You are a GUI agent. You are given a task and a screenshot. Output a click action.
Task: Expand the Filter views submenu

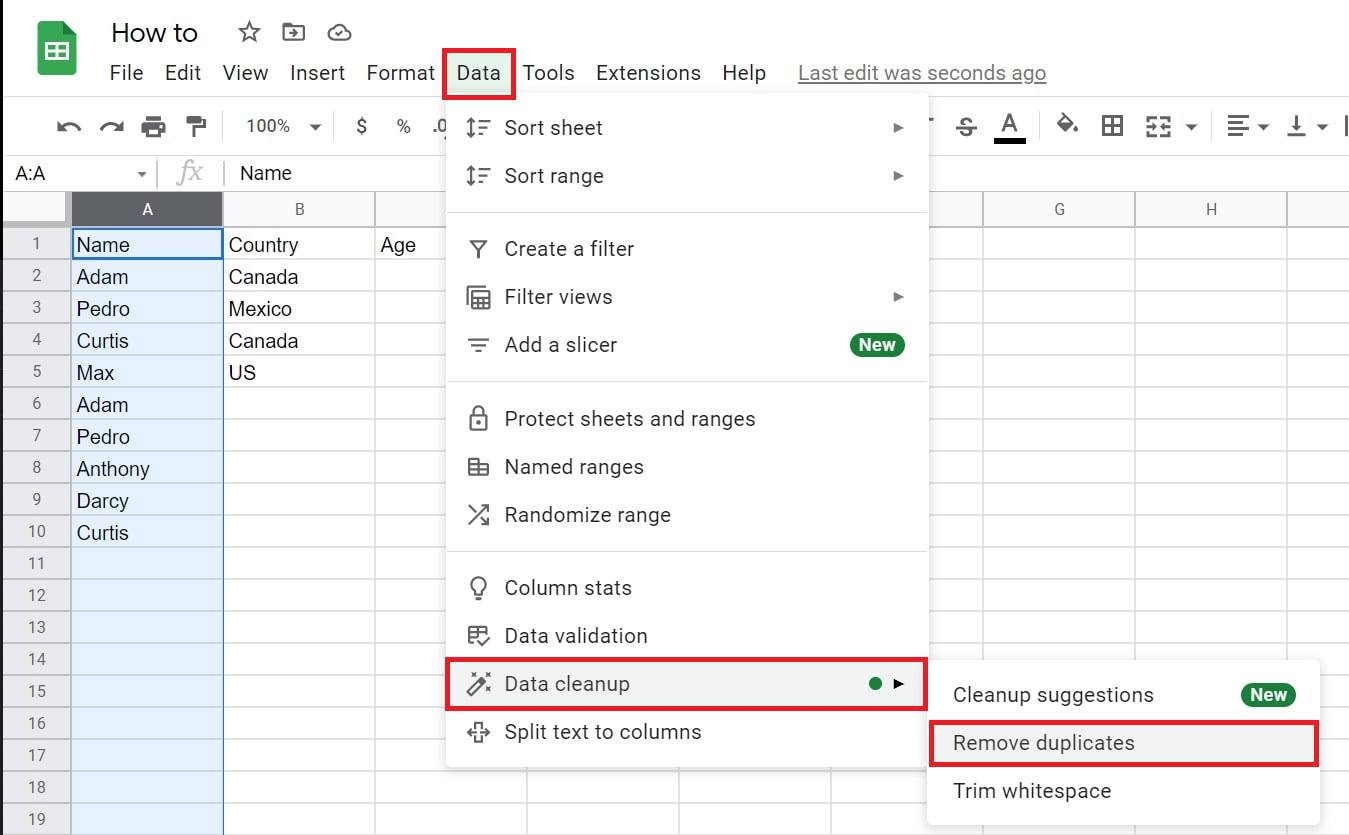[557, 296]
